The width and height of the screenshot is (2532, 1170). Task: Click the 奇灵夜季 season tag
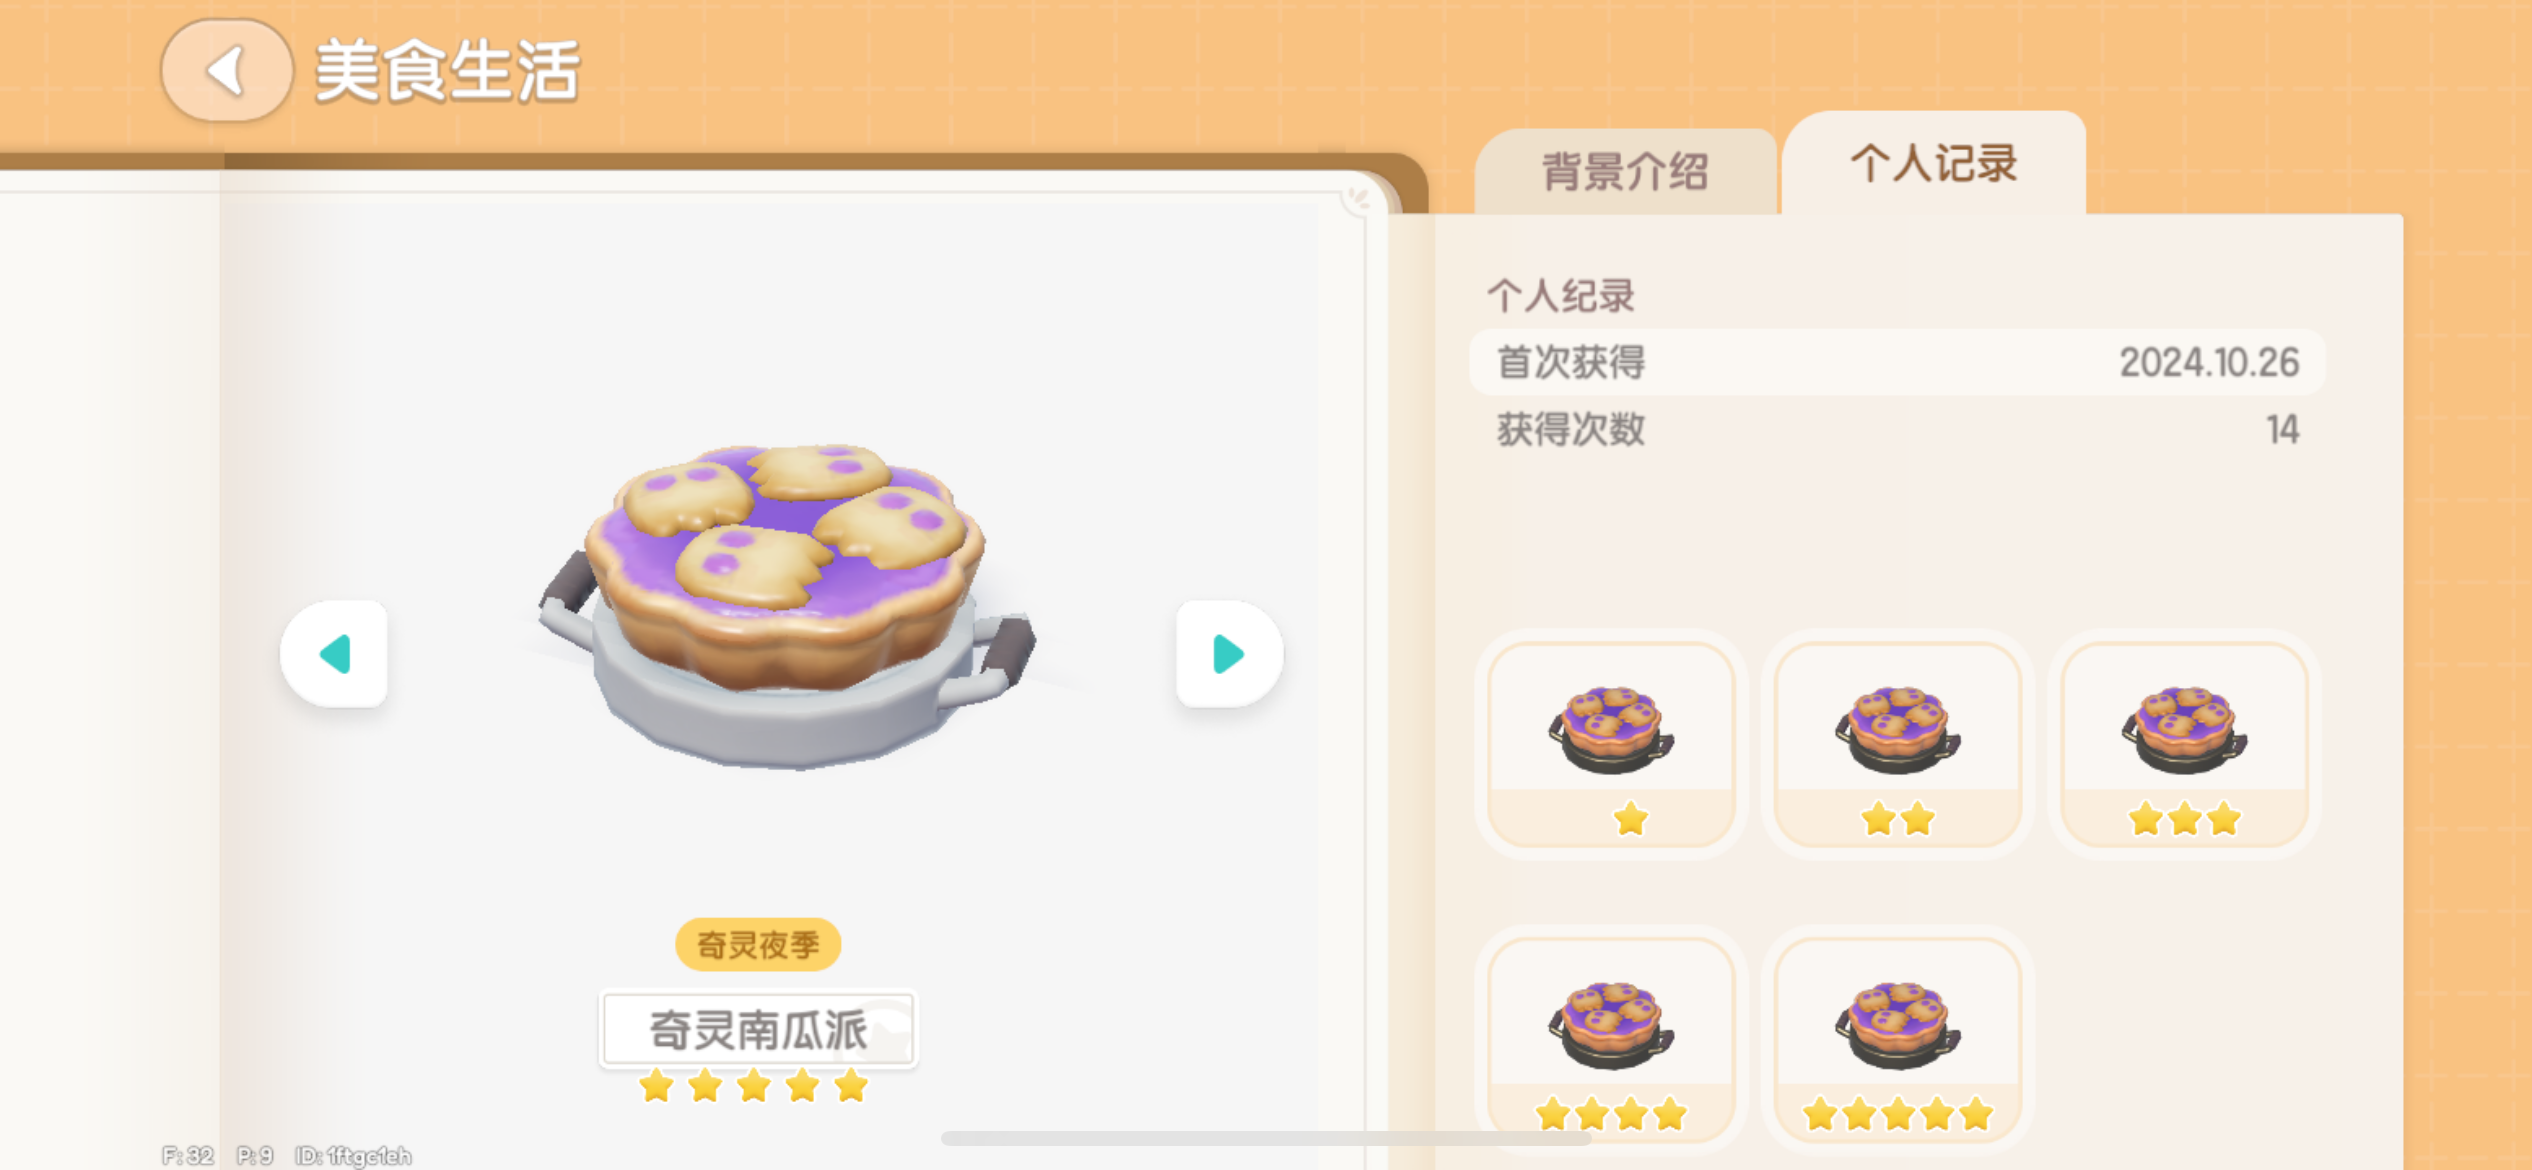point(758,945)
